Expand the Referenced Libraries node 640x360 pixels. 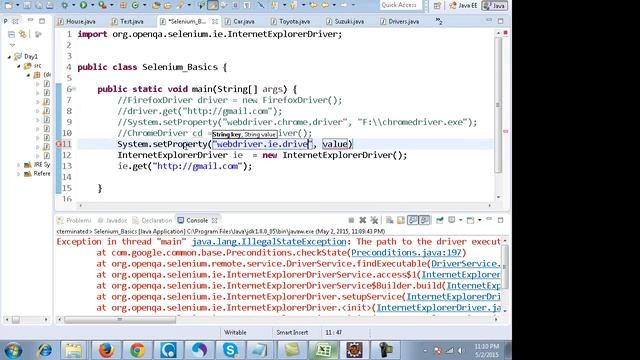tap(18, 174)
